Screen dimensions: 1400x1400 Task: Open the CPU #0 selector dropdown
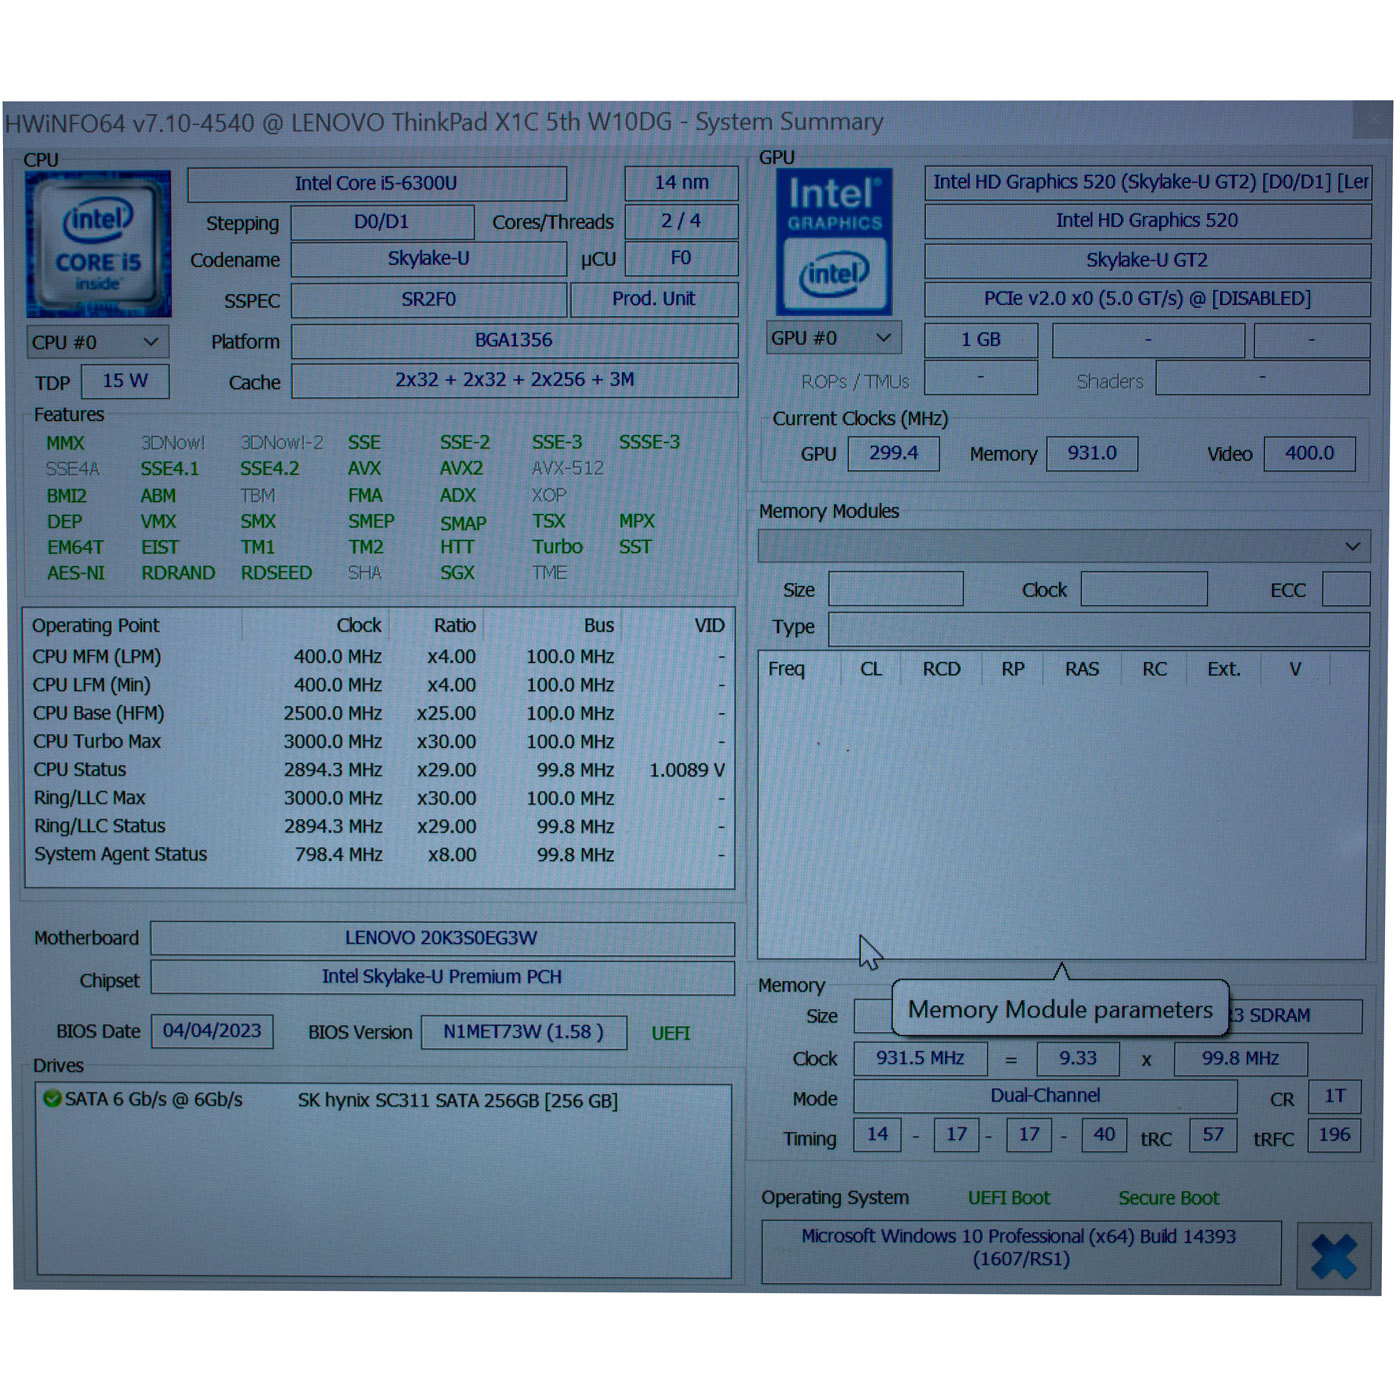pos(97,342)
